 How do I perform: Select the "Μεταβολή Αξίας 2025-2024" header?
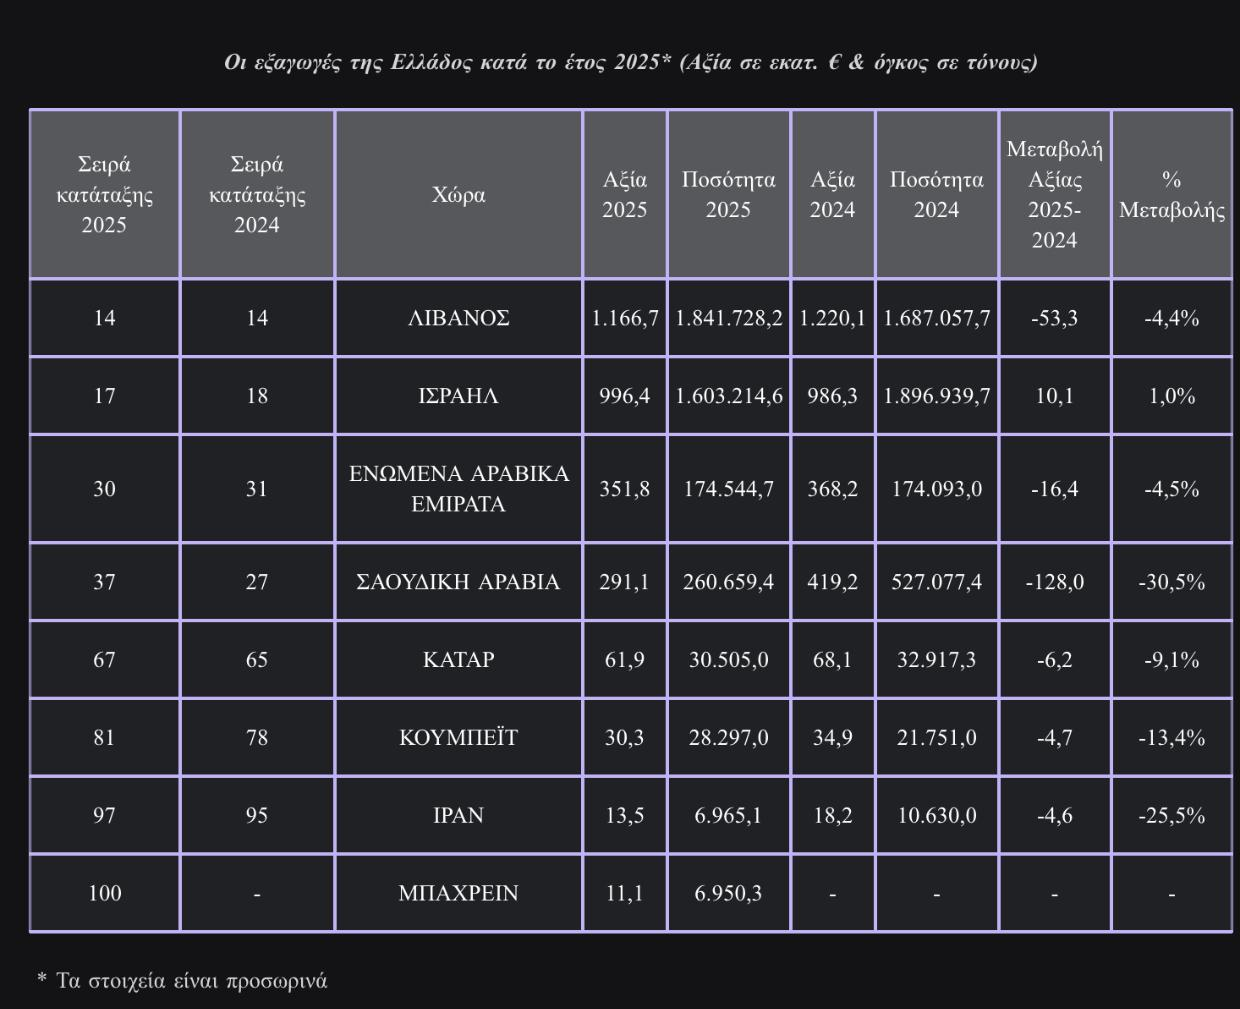(1054, 194)
